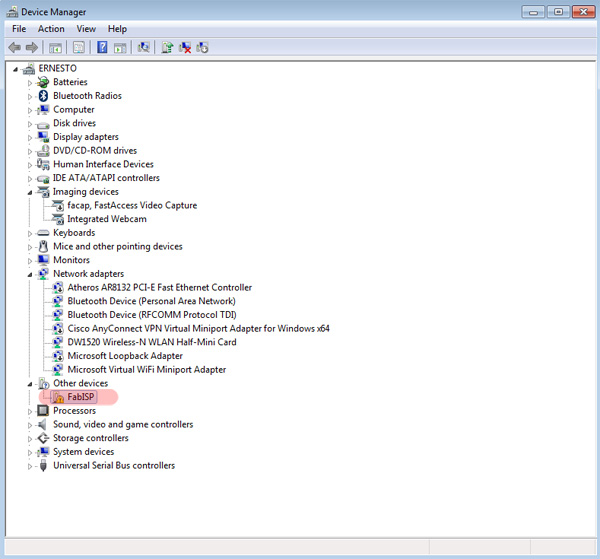
Task: Select the FabISP device label
Action: point(81,397)
